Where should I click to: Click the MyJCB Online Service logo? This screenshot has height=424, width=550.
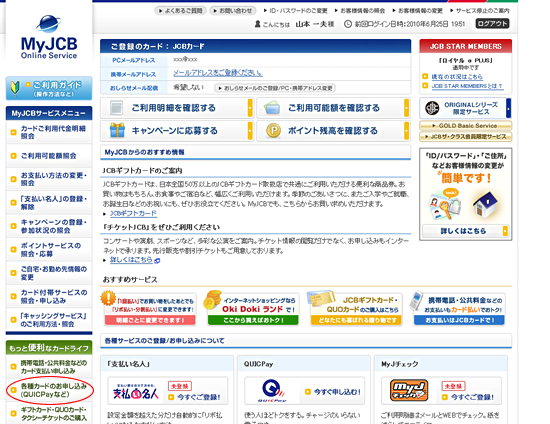(x=49, y=37)
